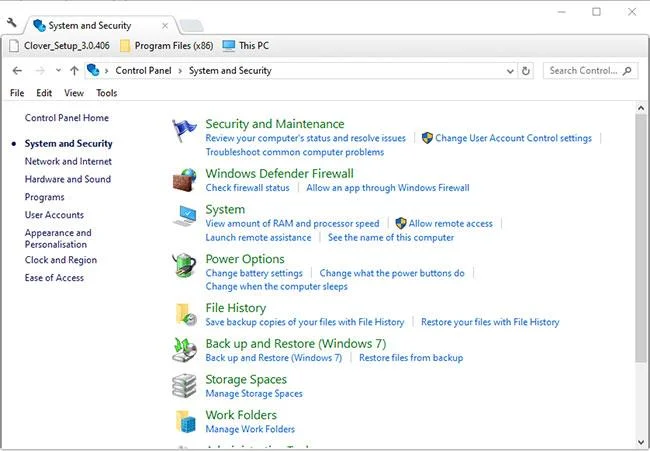Open Windows Defender Firewall heading
The width and height of the screenshot is (650, 451).
(x=279, y=174)
